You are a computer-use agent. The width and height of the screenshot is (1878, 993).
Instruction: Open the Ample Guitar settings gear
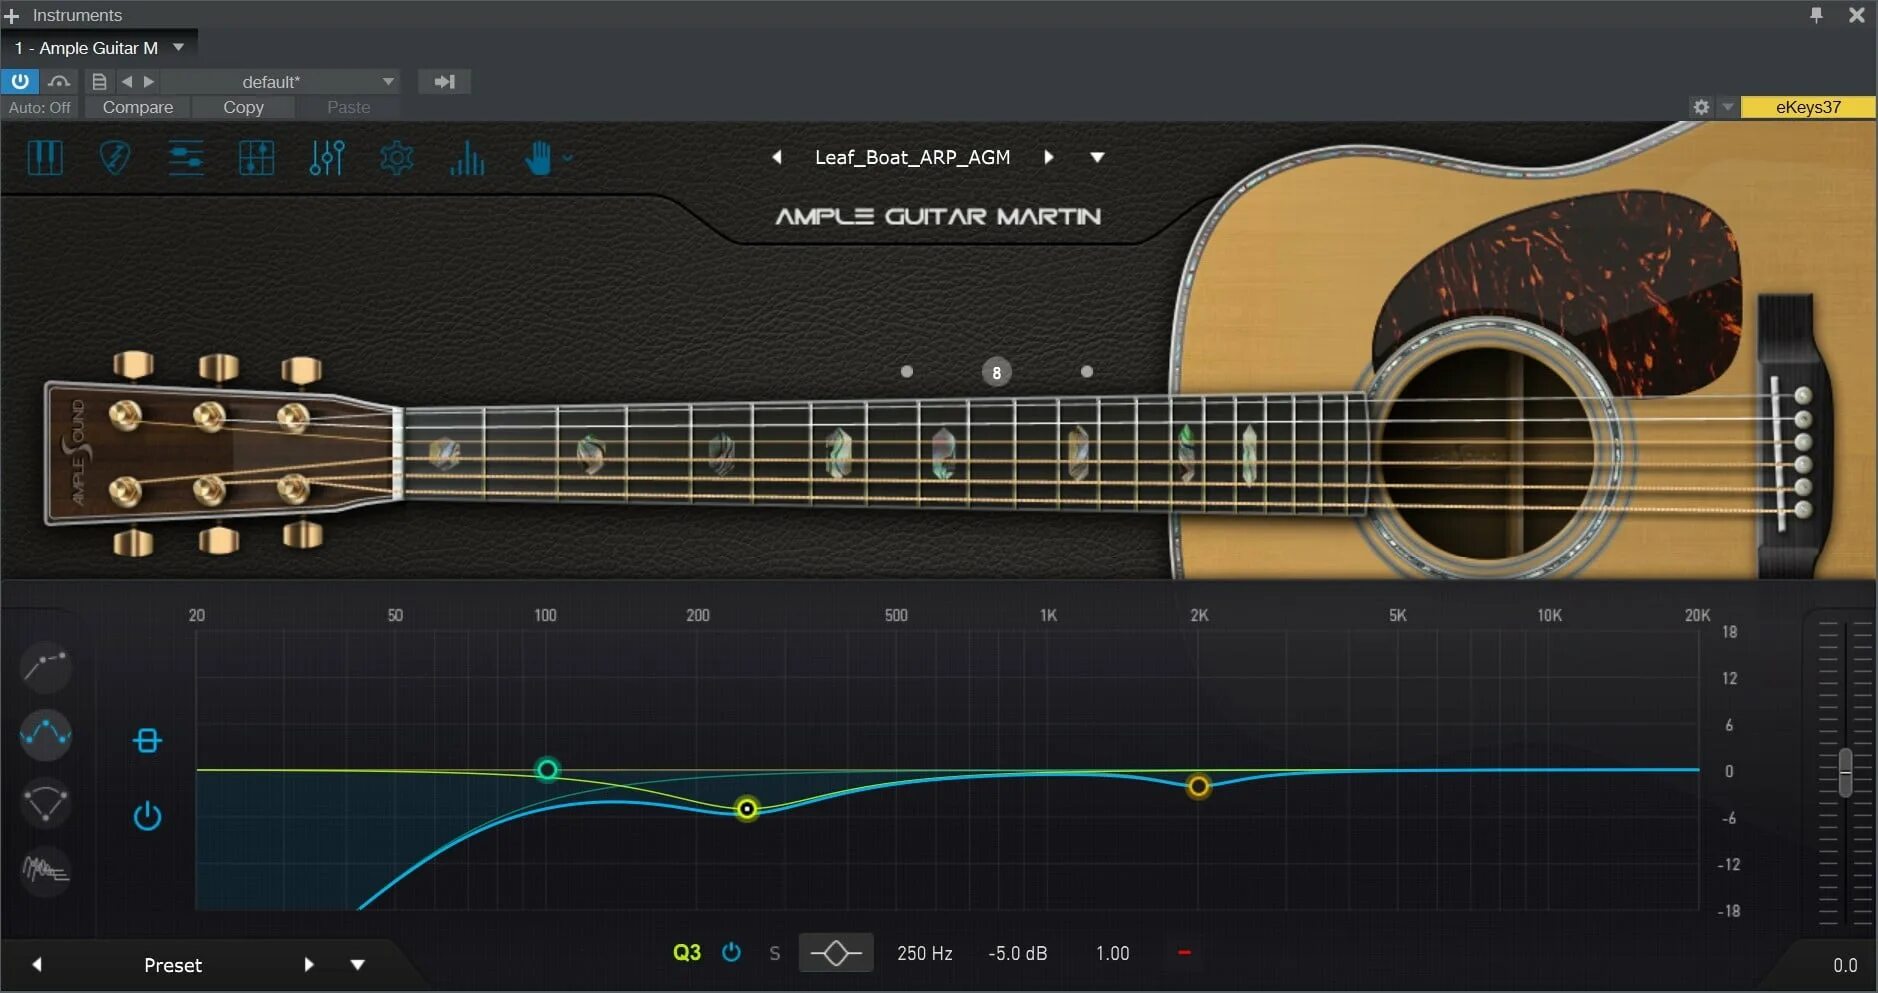(x=397, y=158)
